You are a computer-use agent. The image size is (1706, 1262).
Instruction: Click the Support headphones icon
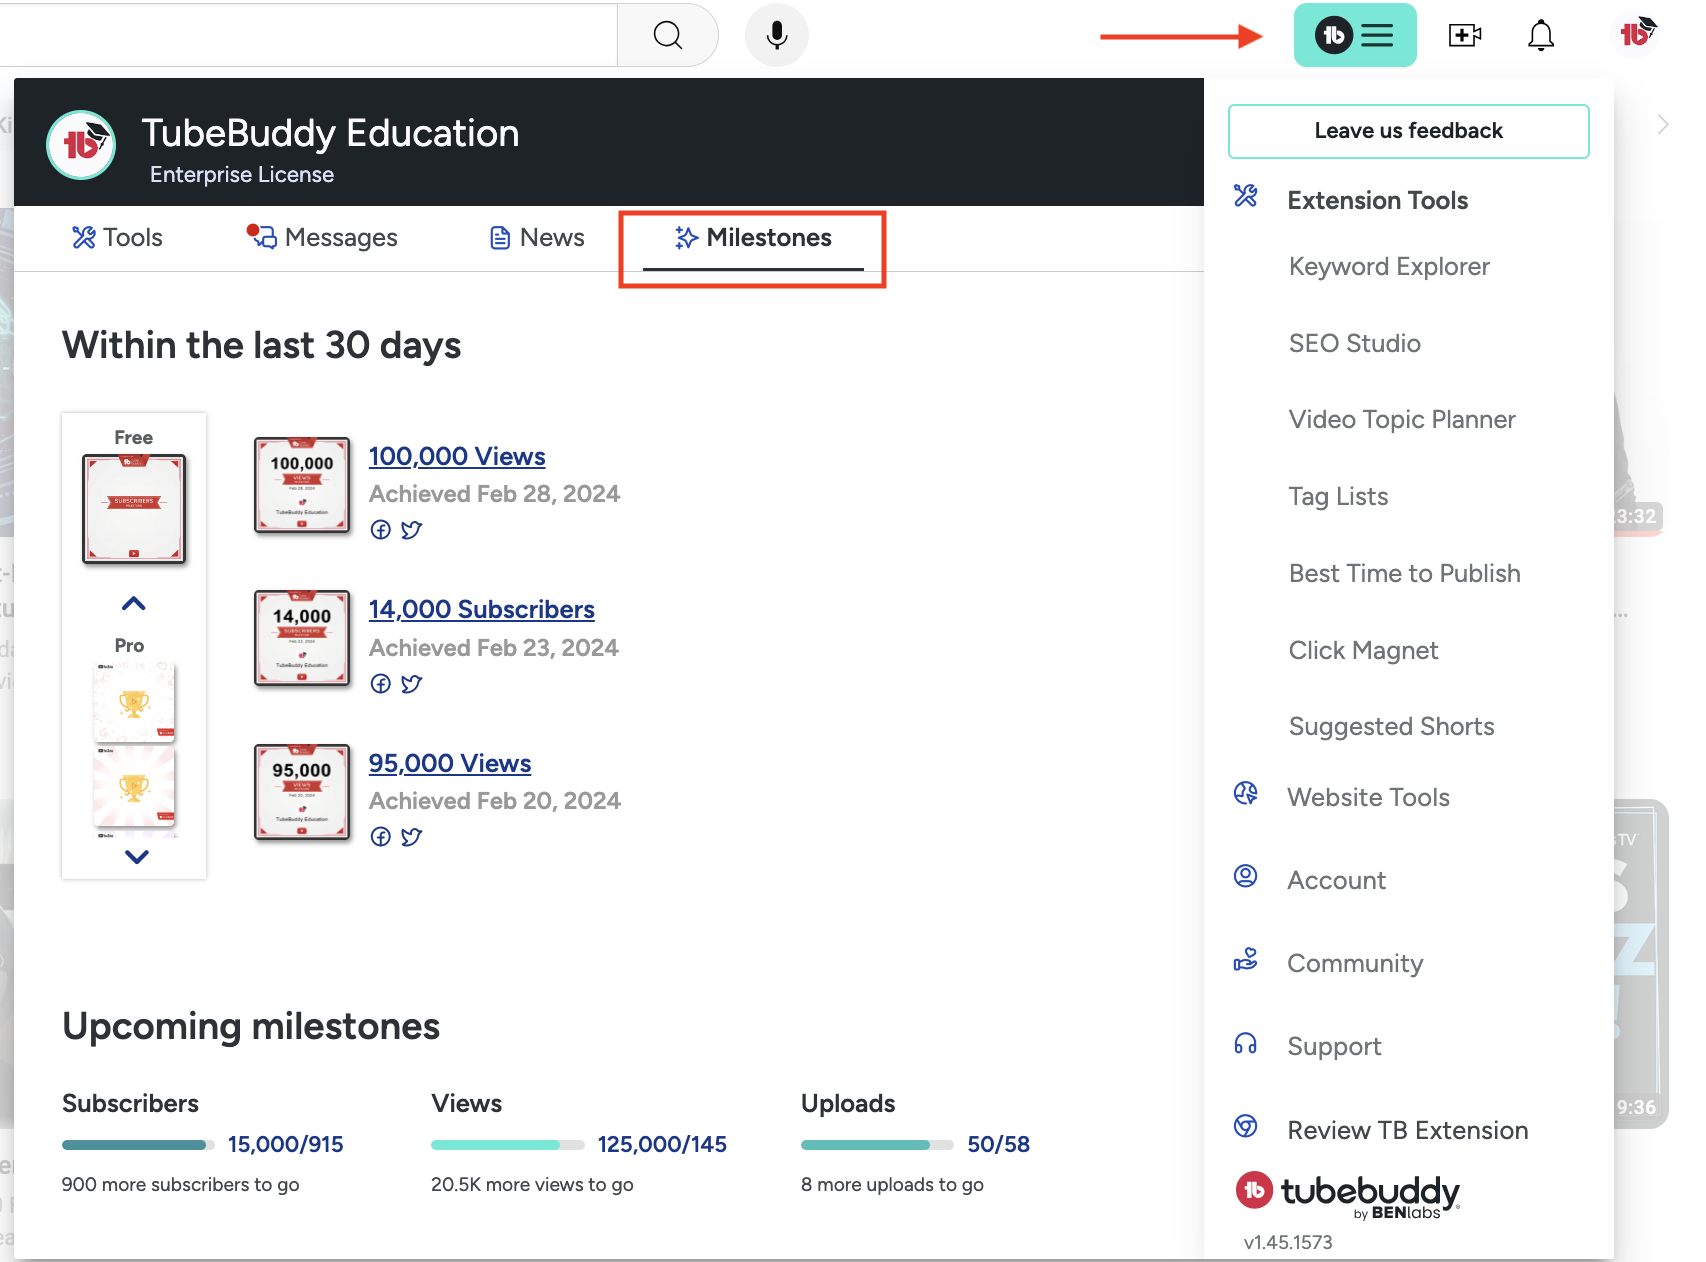[x=1245, y=1043]
